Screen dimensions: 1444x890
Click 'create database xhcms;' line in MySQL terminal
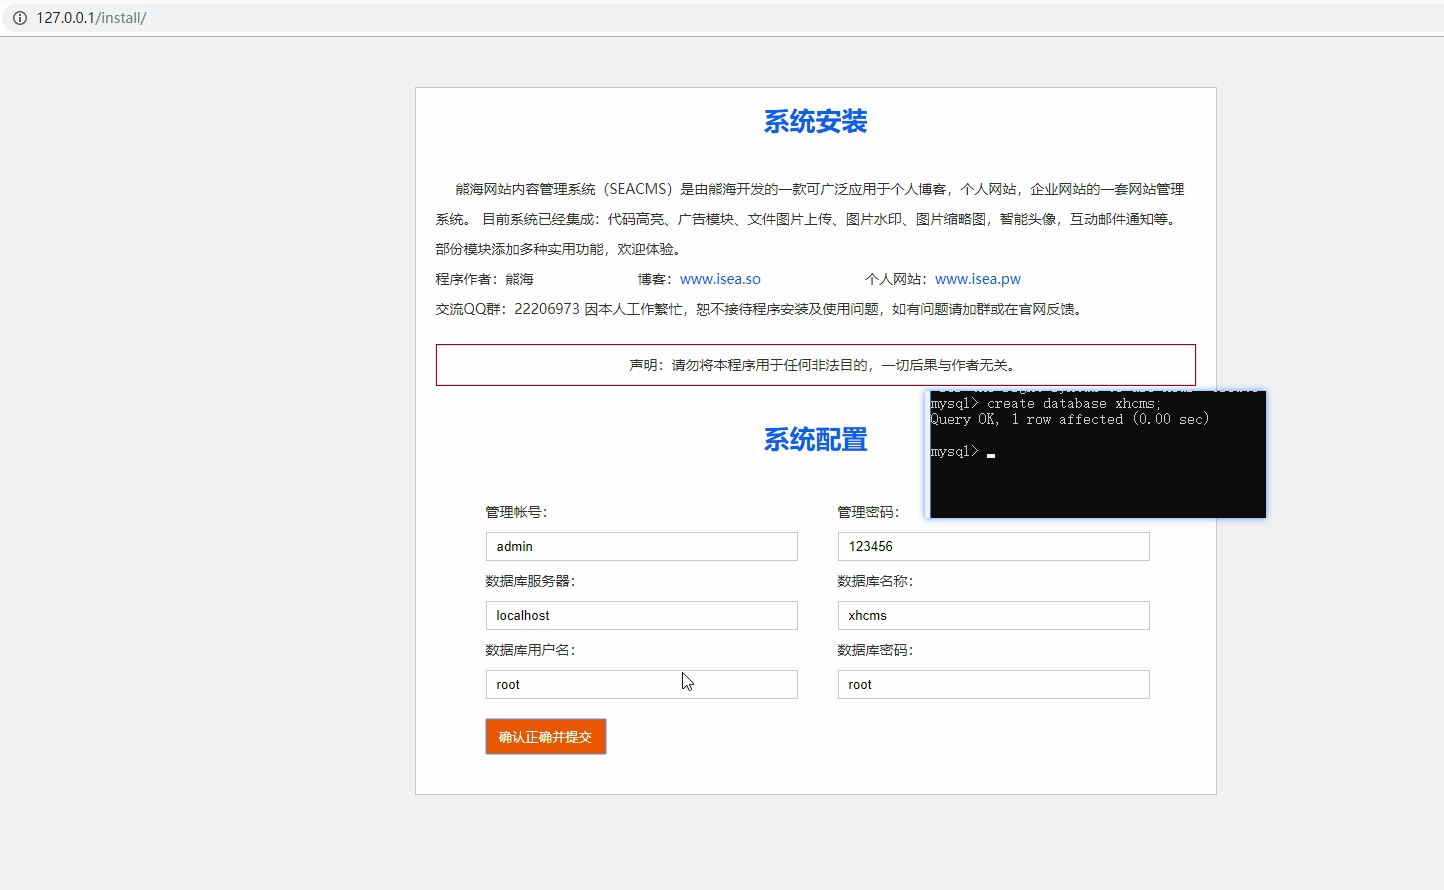point(1046,404)
